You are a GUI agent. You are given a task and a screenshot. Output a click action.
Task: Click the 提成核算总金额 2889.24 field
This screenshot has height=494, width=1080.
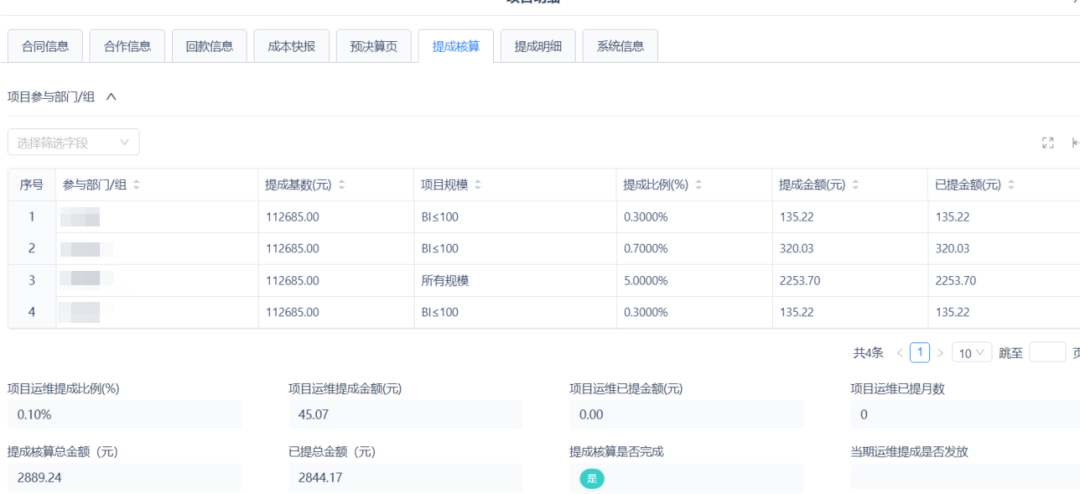pos(125,477)
